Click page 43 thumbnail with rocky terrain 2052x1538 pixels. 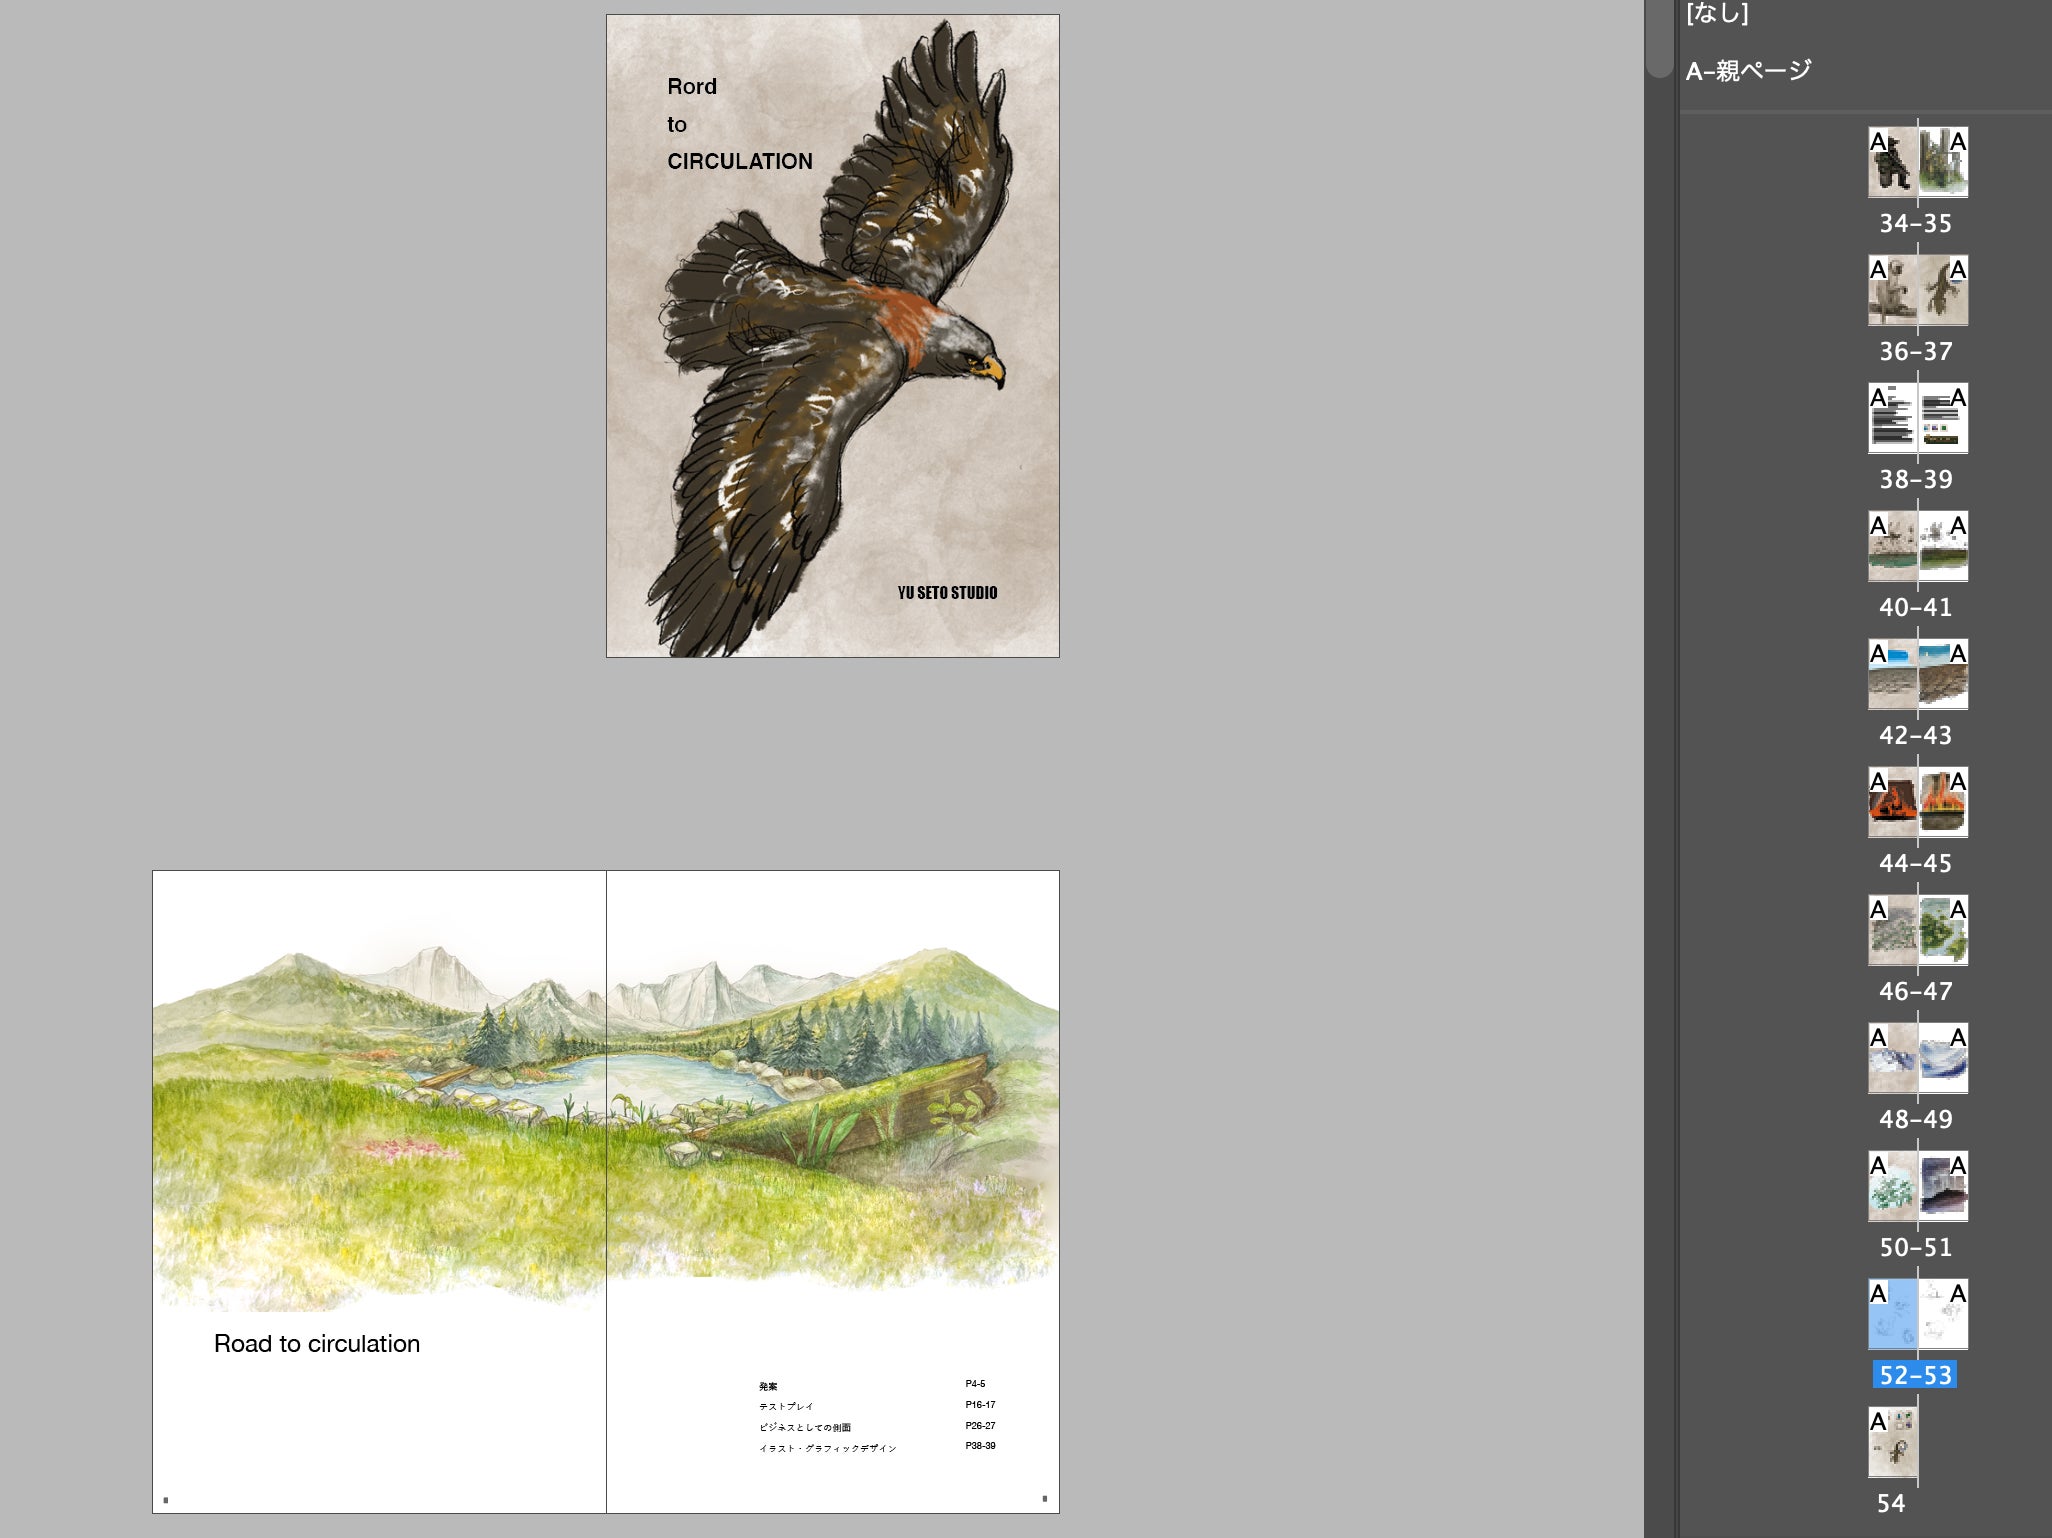click(x=1944, y=674)
